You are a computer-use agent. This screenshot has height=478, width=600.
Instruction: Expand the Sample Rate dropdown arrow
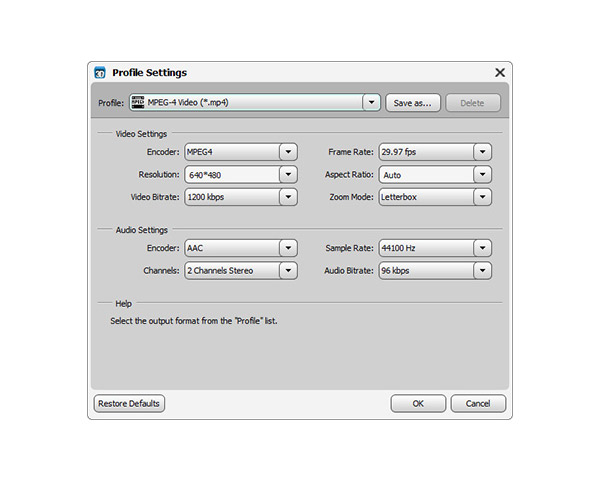point(483,248)
